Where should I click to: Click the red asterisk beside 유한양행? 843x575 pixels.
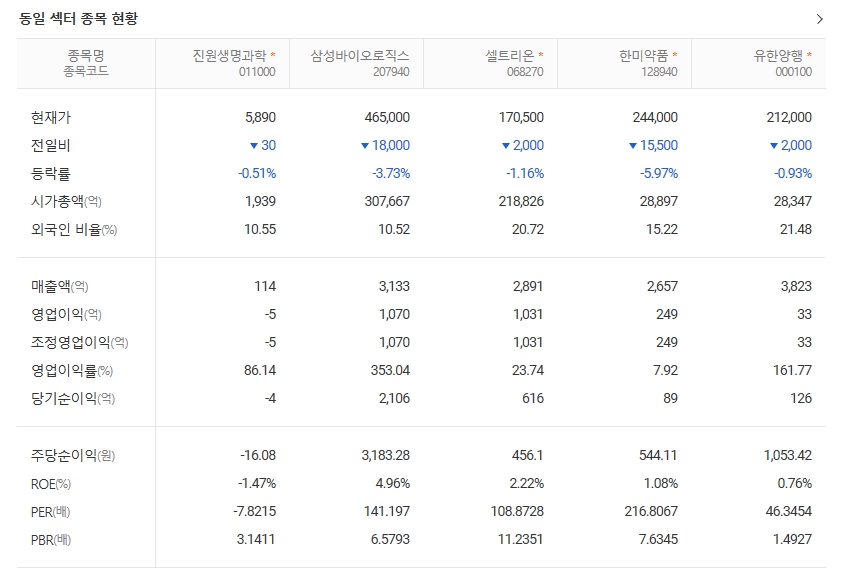point(809,55)
